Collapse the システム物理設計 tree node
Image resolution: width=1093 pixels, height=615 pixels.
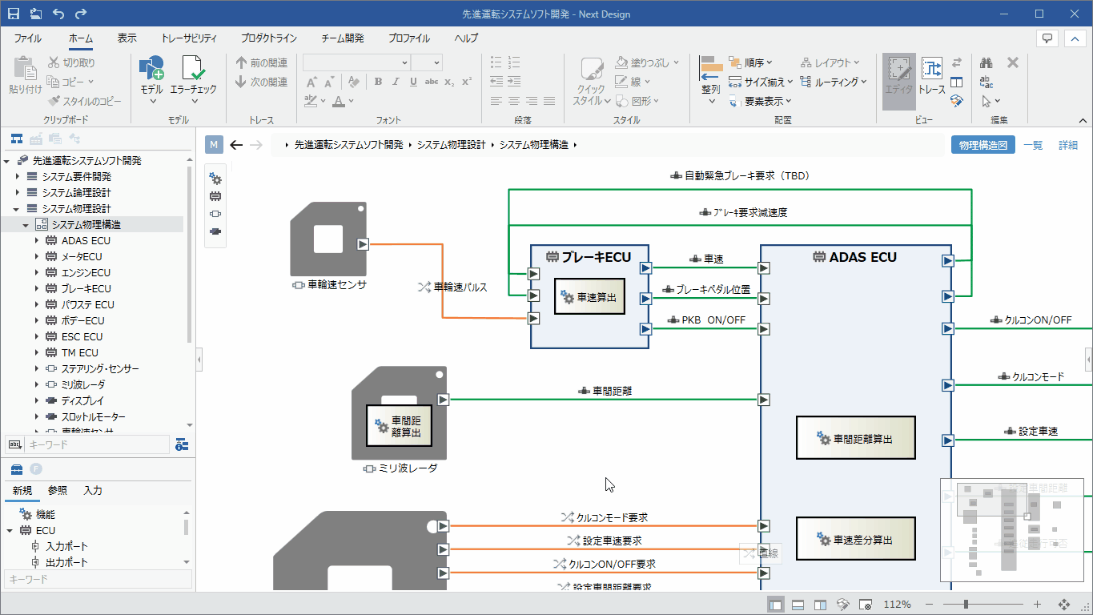coord(16,208)
